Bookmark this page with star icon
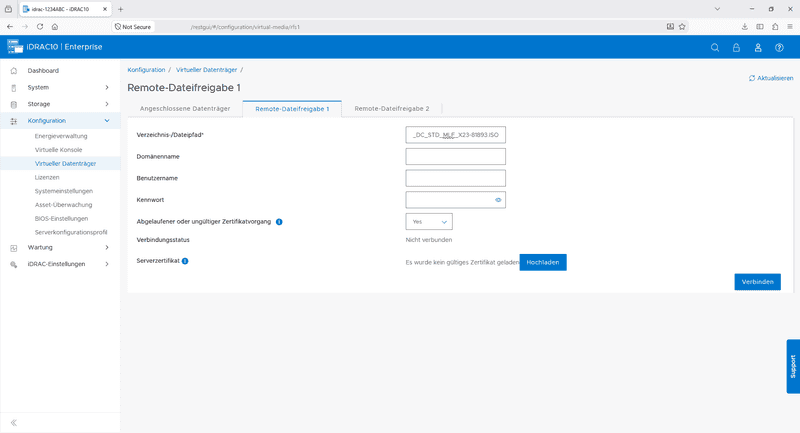800x433 pixels. point(682,27)
